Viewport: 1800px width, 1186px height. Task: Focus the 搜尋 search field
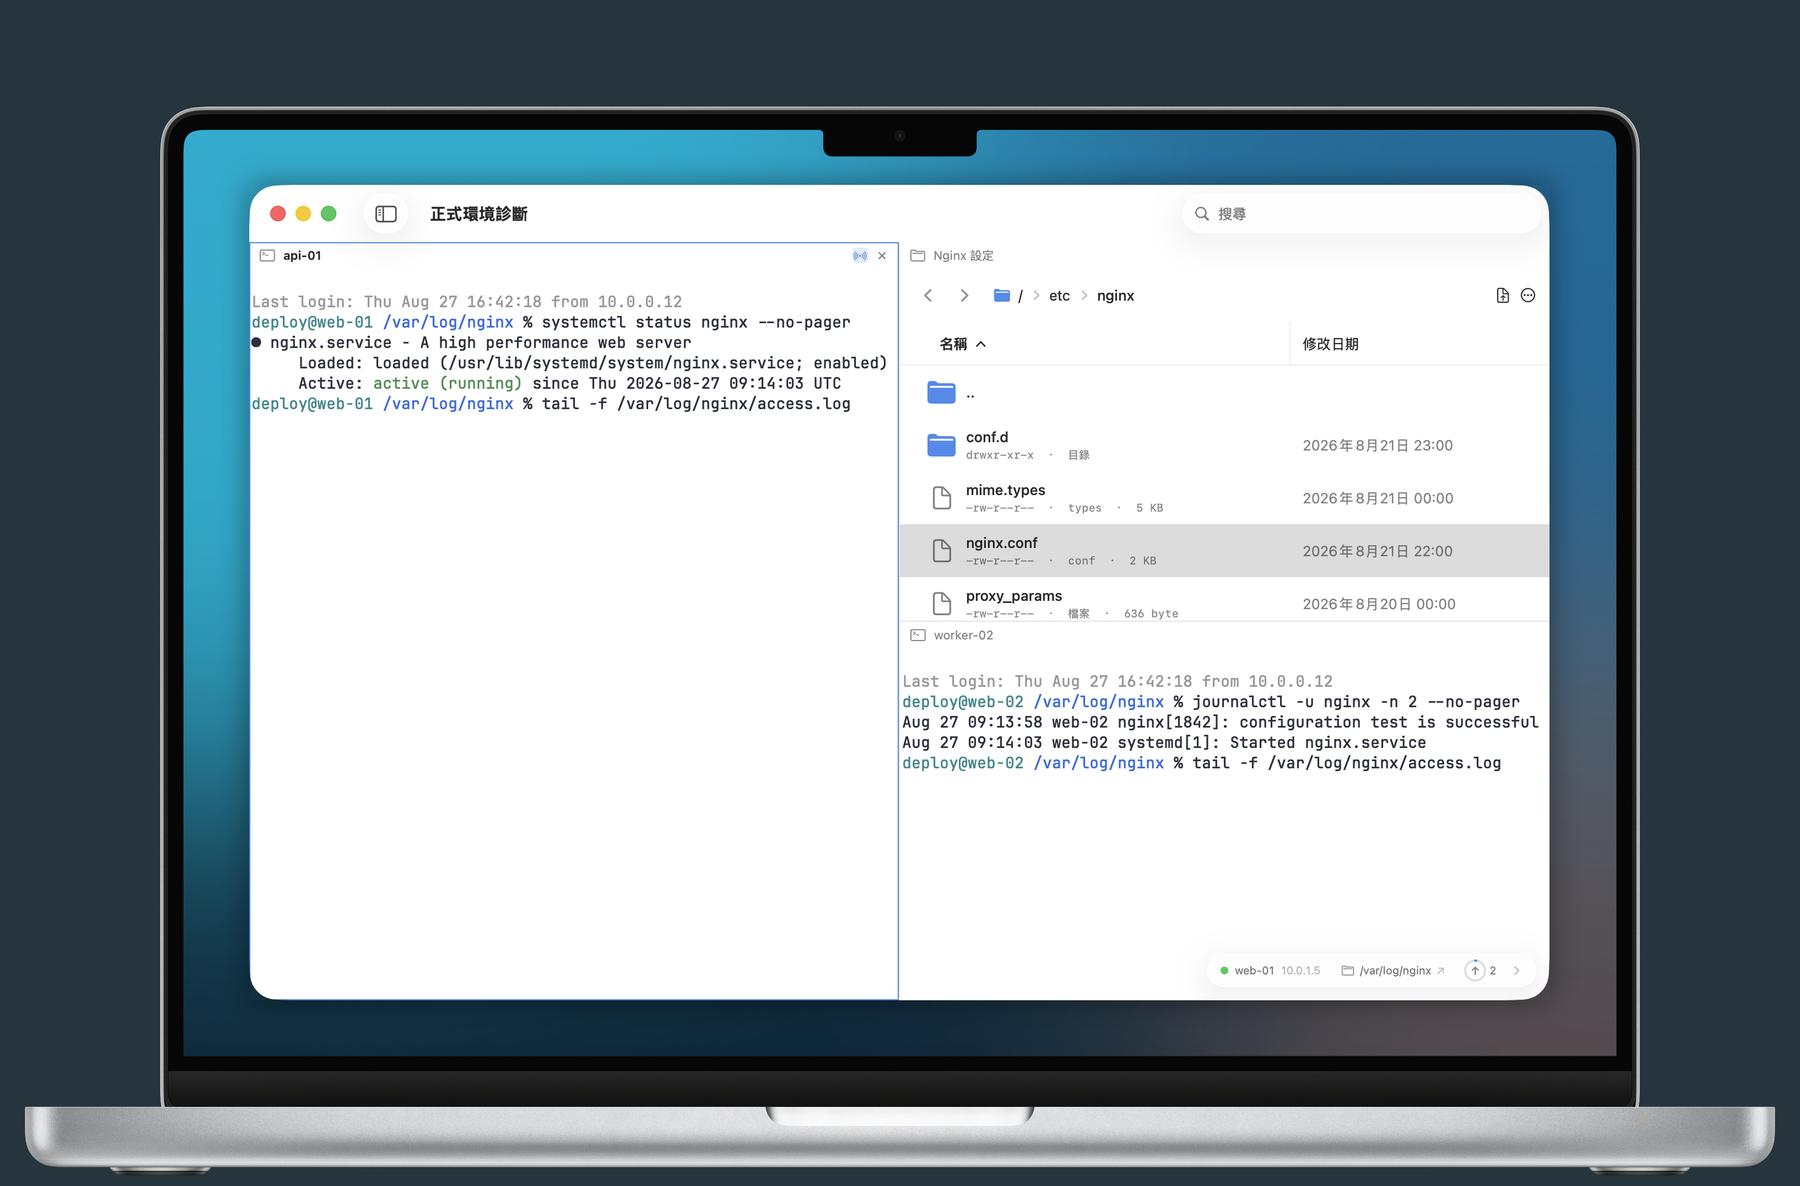pos(1362,214)
